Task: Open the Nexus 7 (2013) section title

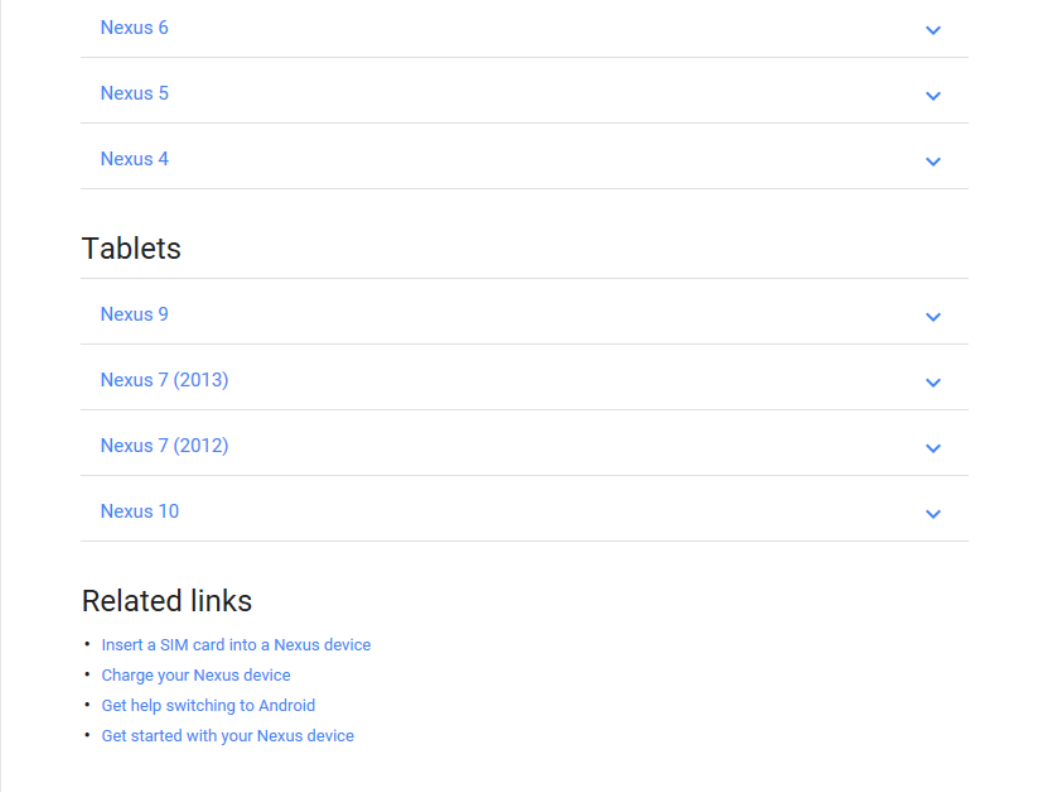Action: (164, 380)
